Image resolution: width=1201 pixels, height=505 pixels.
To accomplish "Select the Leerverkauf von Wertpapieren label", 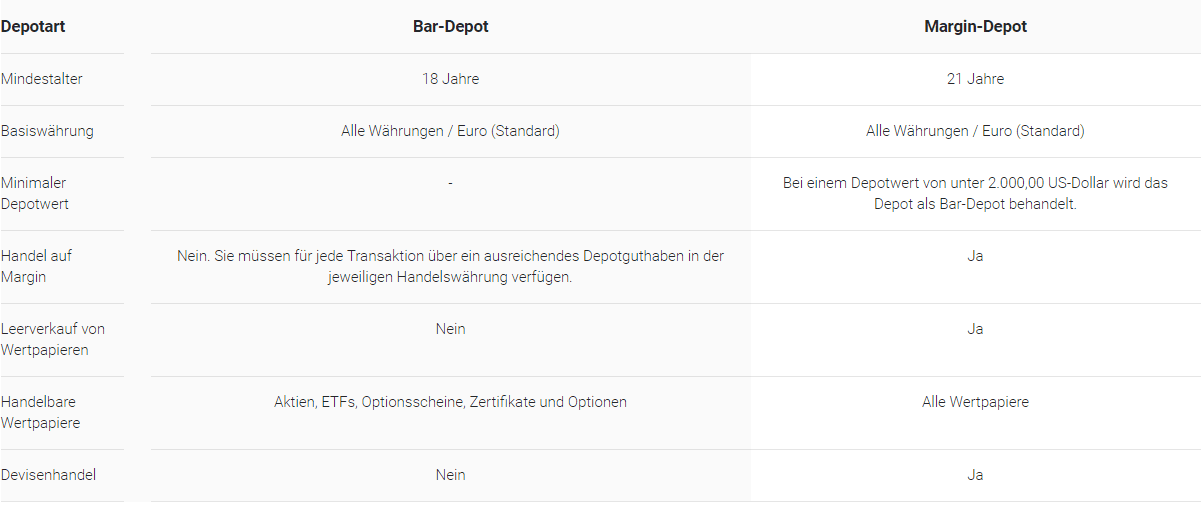I will click(52, 339).
